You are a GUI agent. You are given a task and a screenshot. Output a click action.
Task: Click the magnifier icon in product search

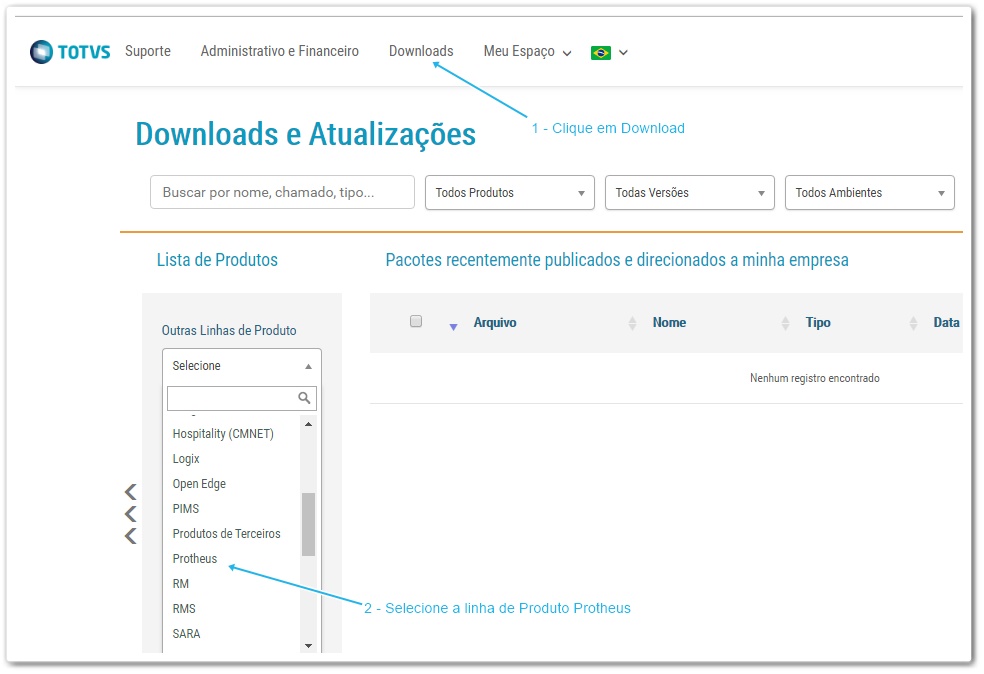click(304, 398)
